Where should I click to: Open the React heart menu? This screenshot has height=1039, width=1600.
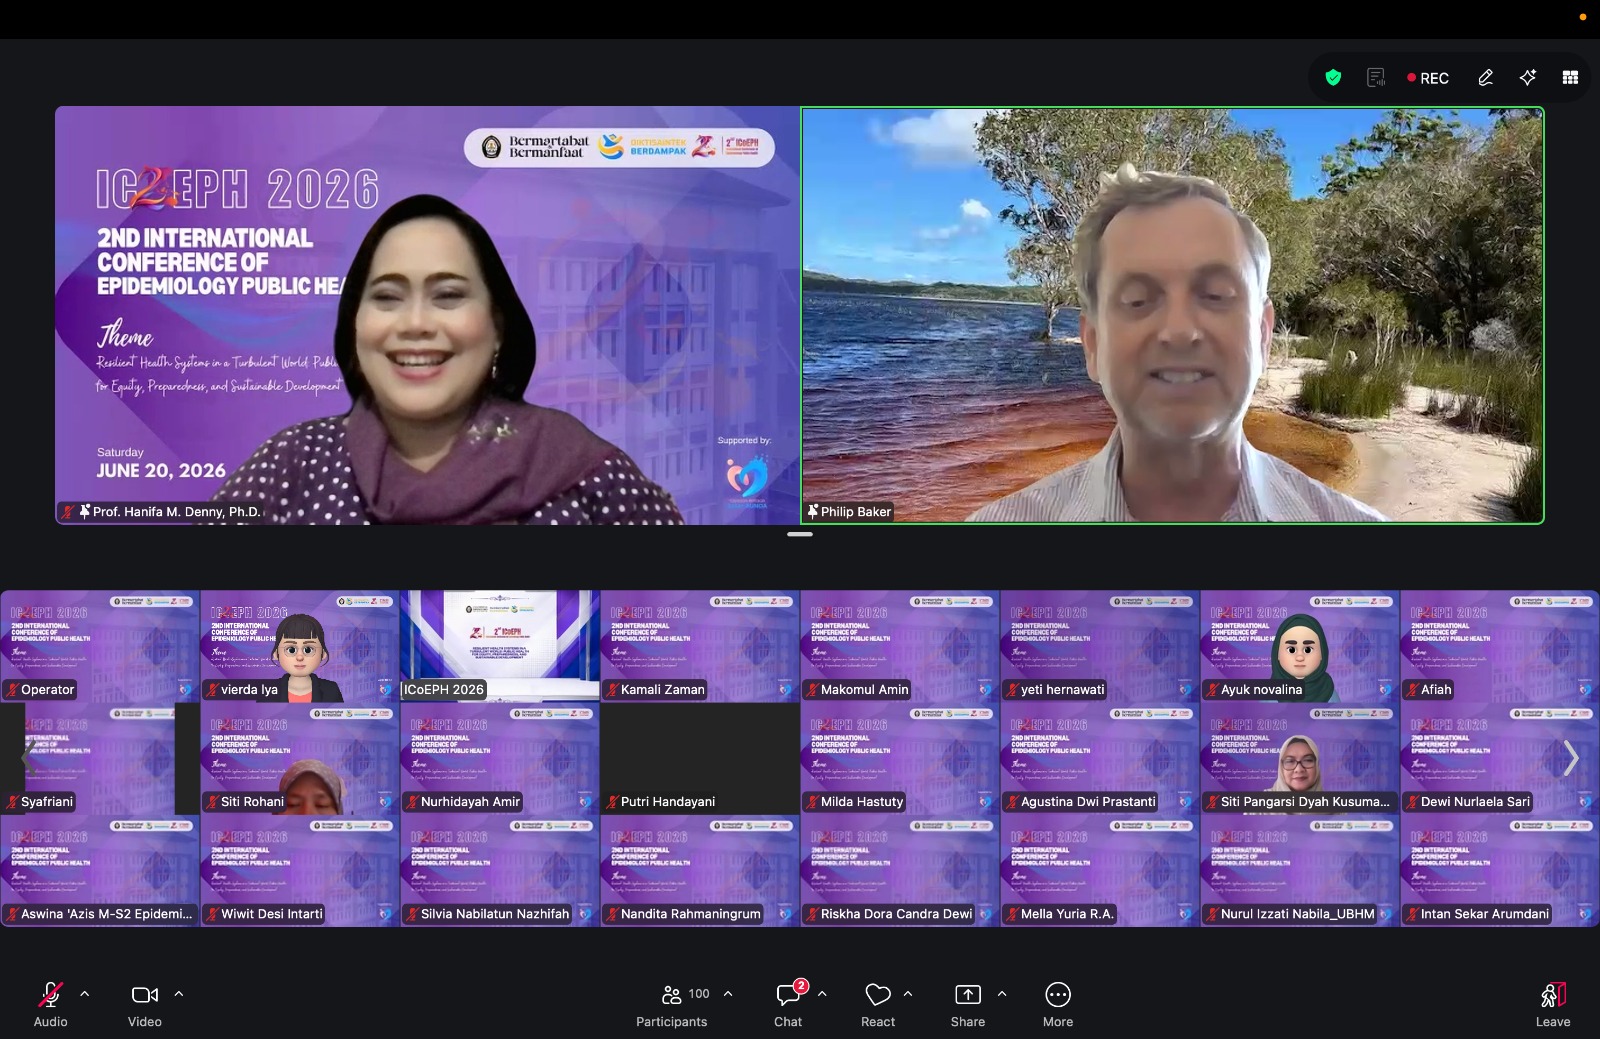point(878,1004)
